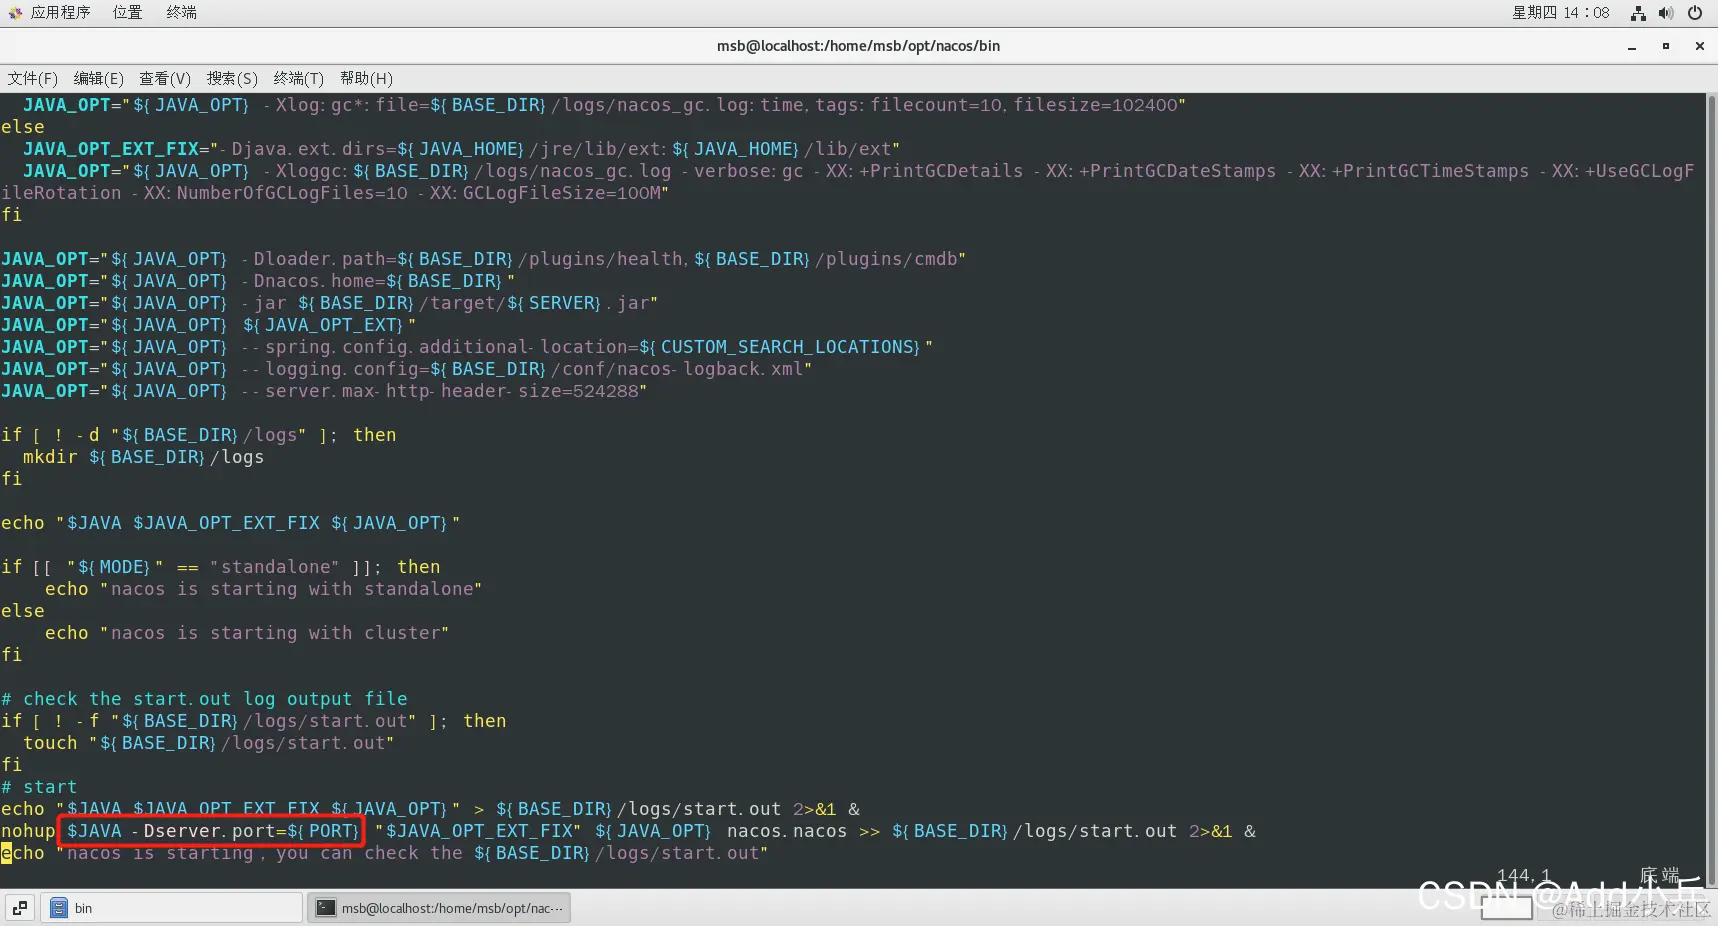The width and height of the screenshot is (1718, 926).
Task: Open the 编辑(E) menu
Action: [x=98, y=78]
